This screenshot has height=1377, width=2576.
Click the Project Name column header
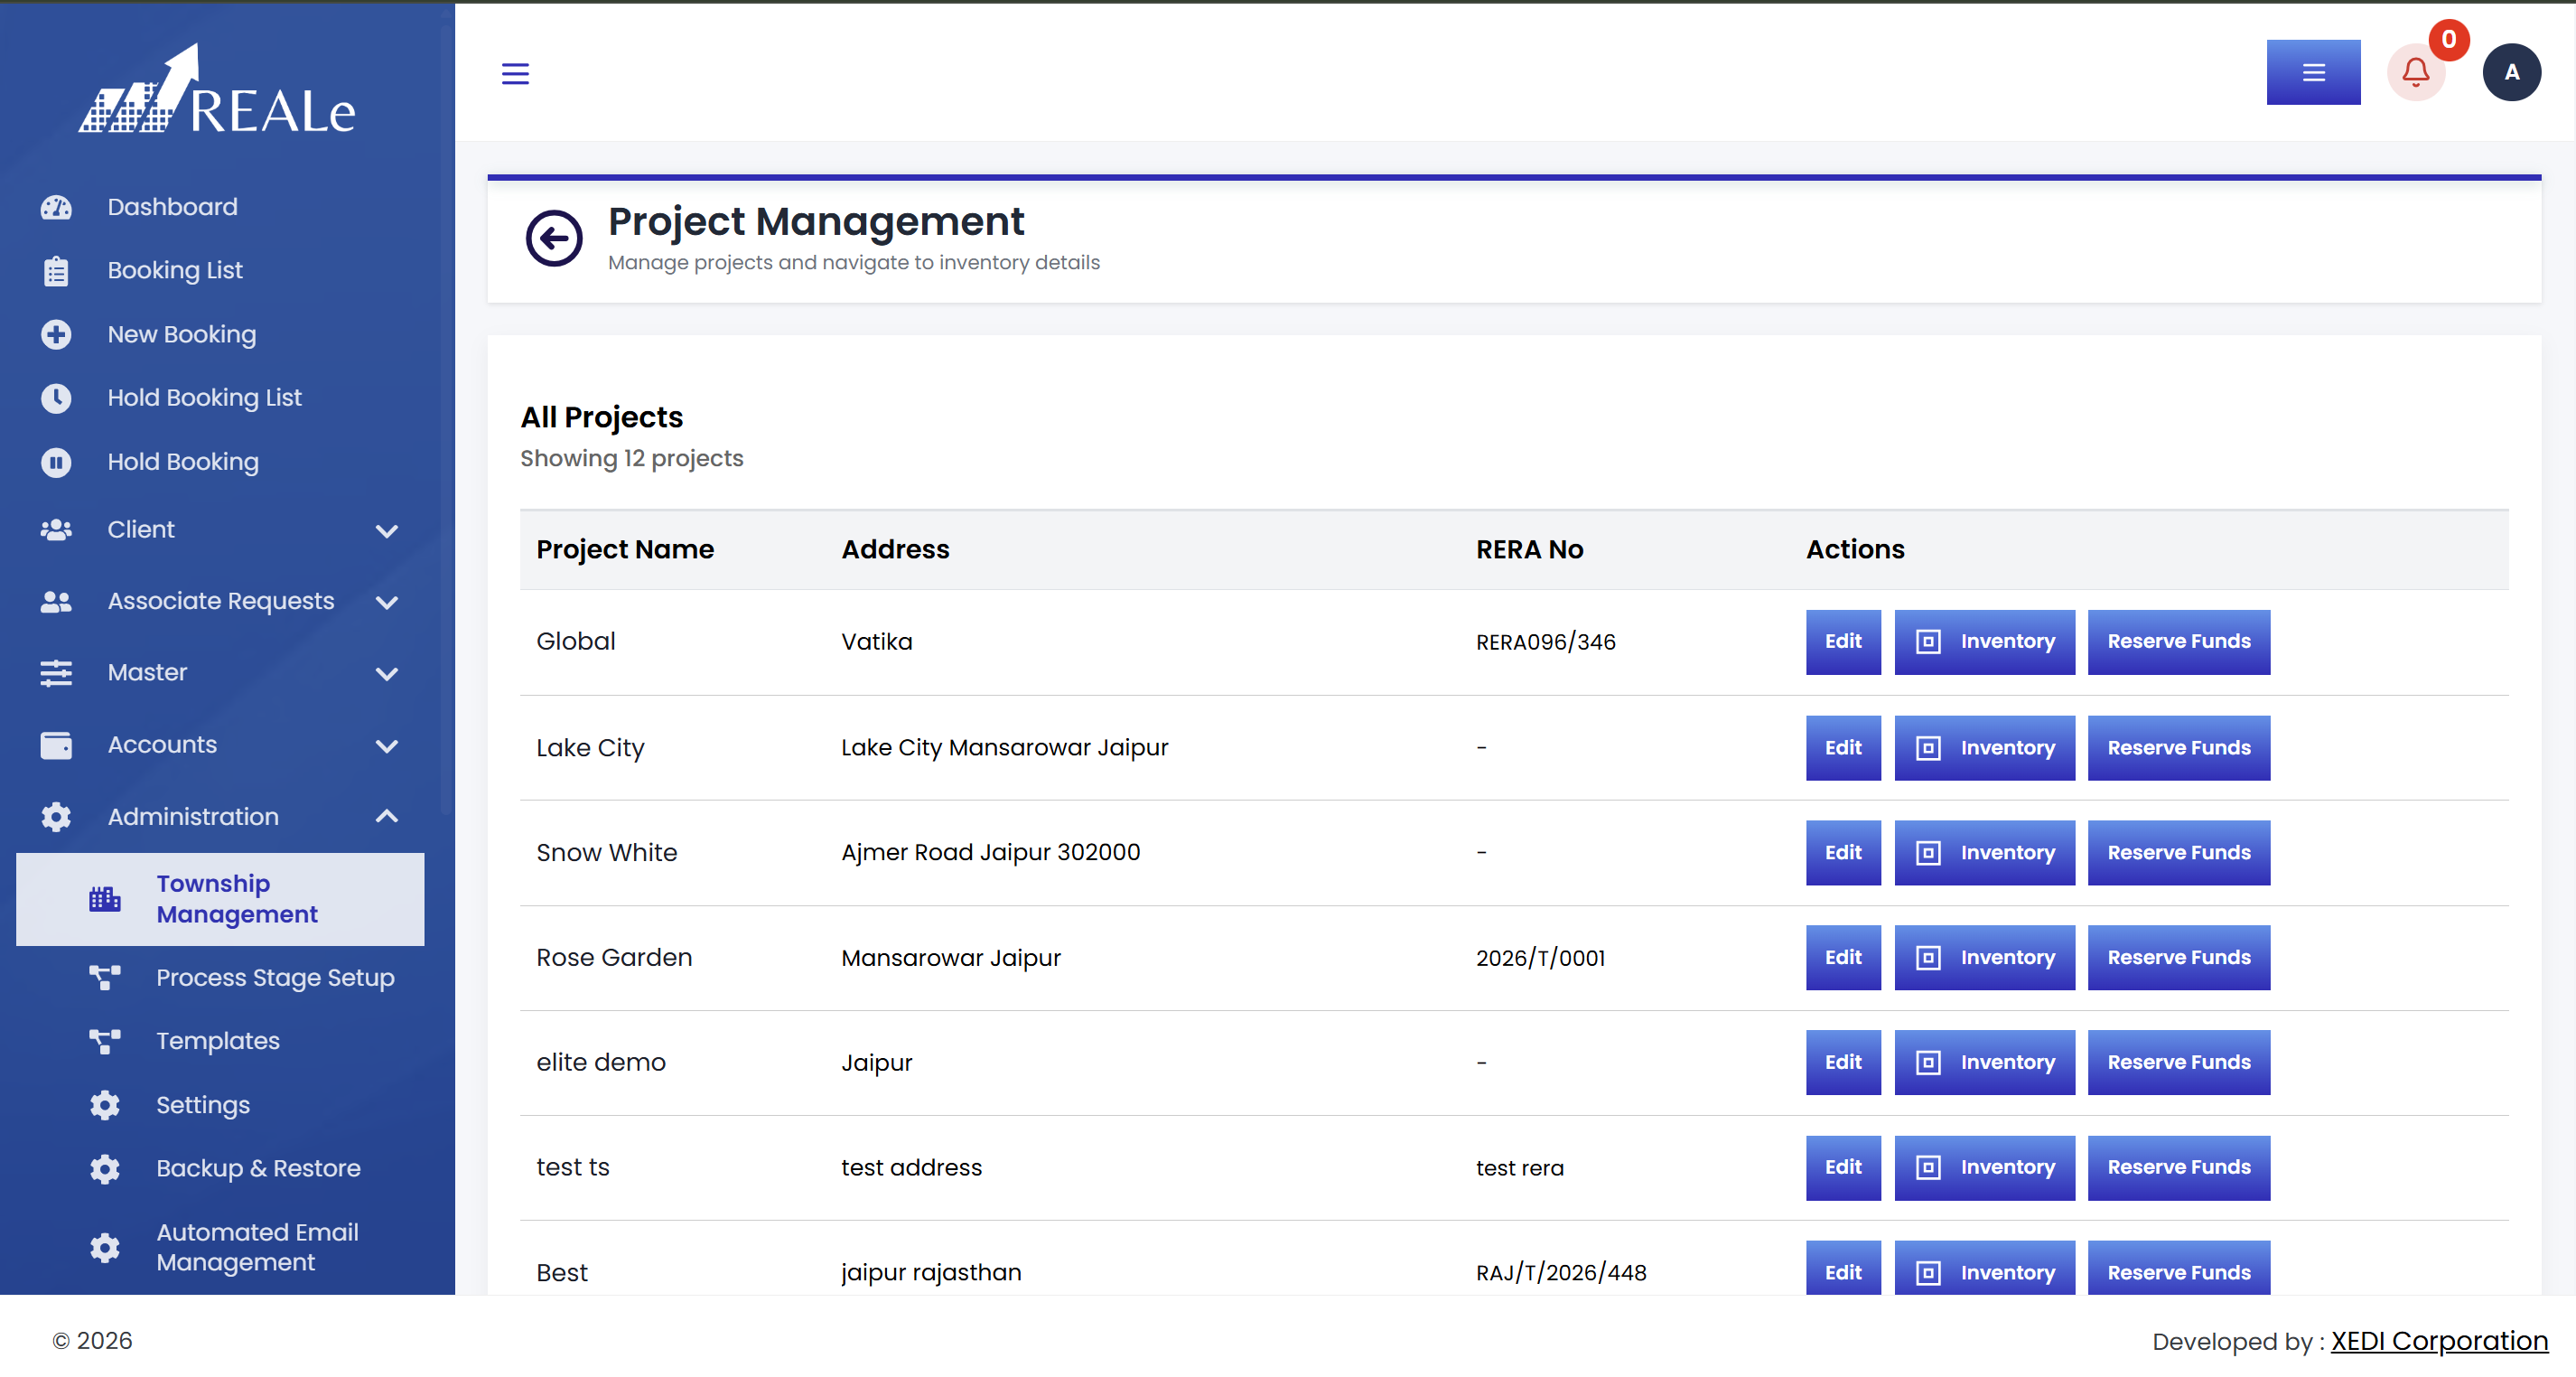coord(625,549)
